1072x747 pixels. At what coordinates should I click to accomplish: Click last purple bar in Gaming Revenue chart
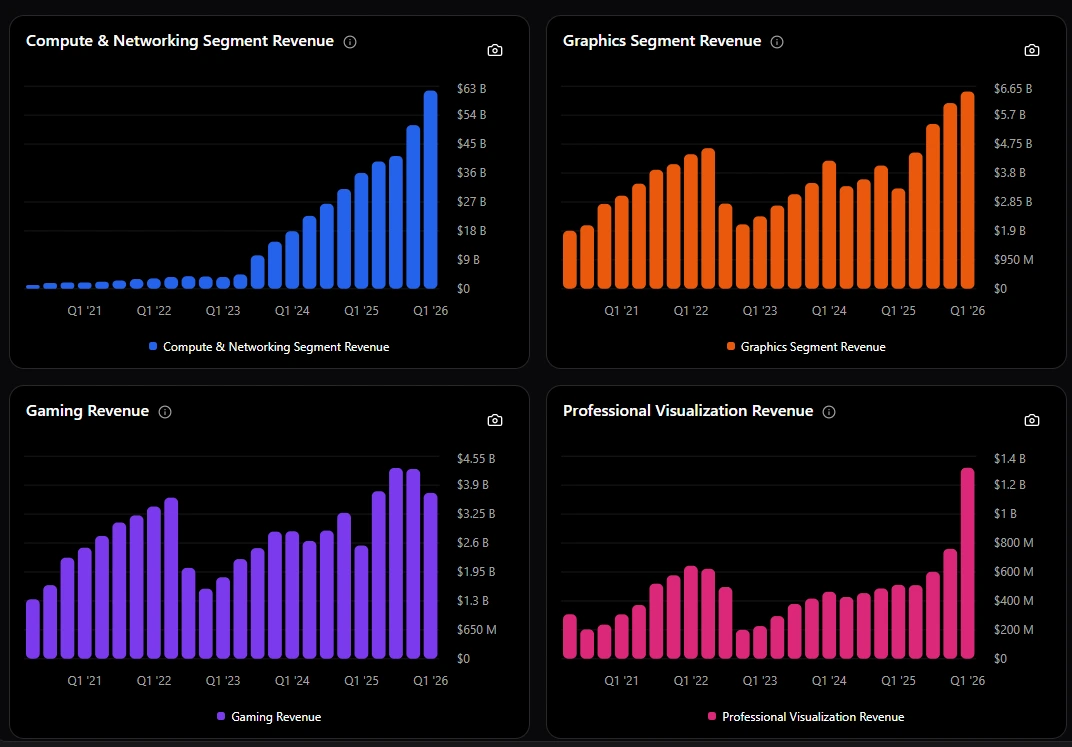click(431, 575)
